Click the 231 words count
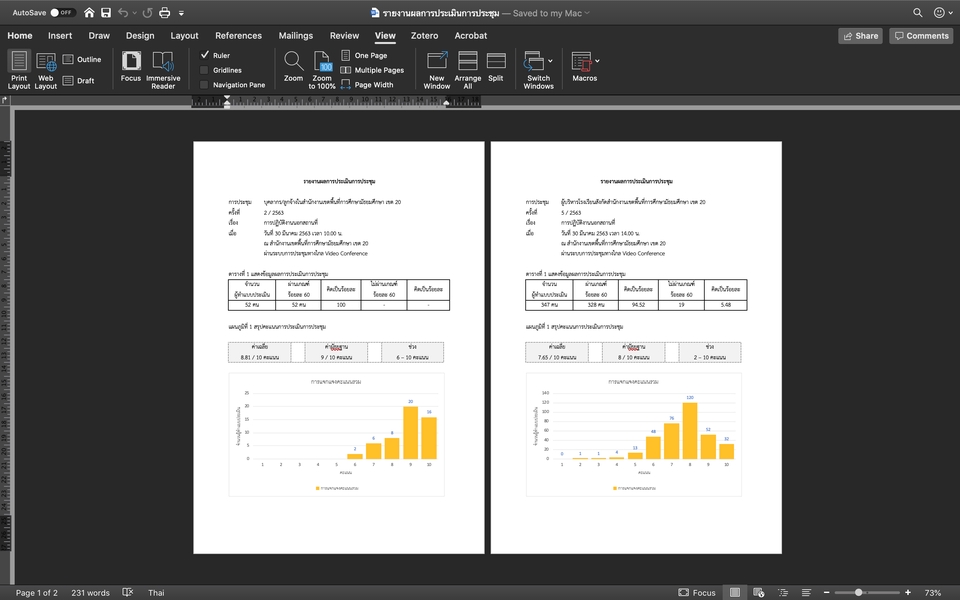Image resolution: width=960 pixels, height=600 pixels. (x=91, y=593)
